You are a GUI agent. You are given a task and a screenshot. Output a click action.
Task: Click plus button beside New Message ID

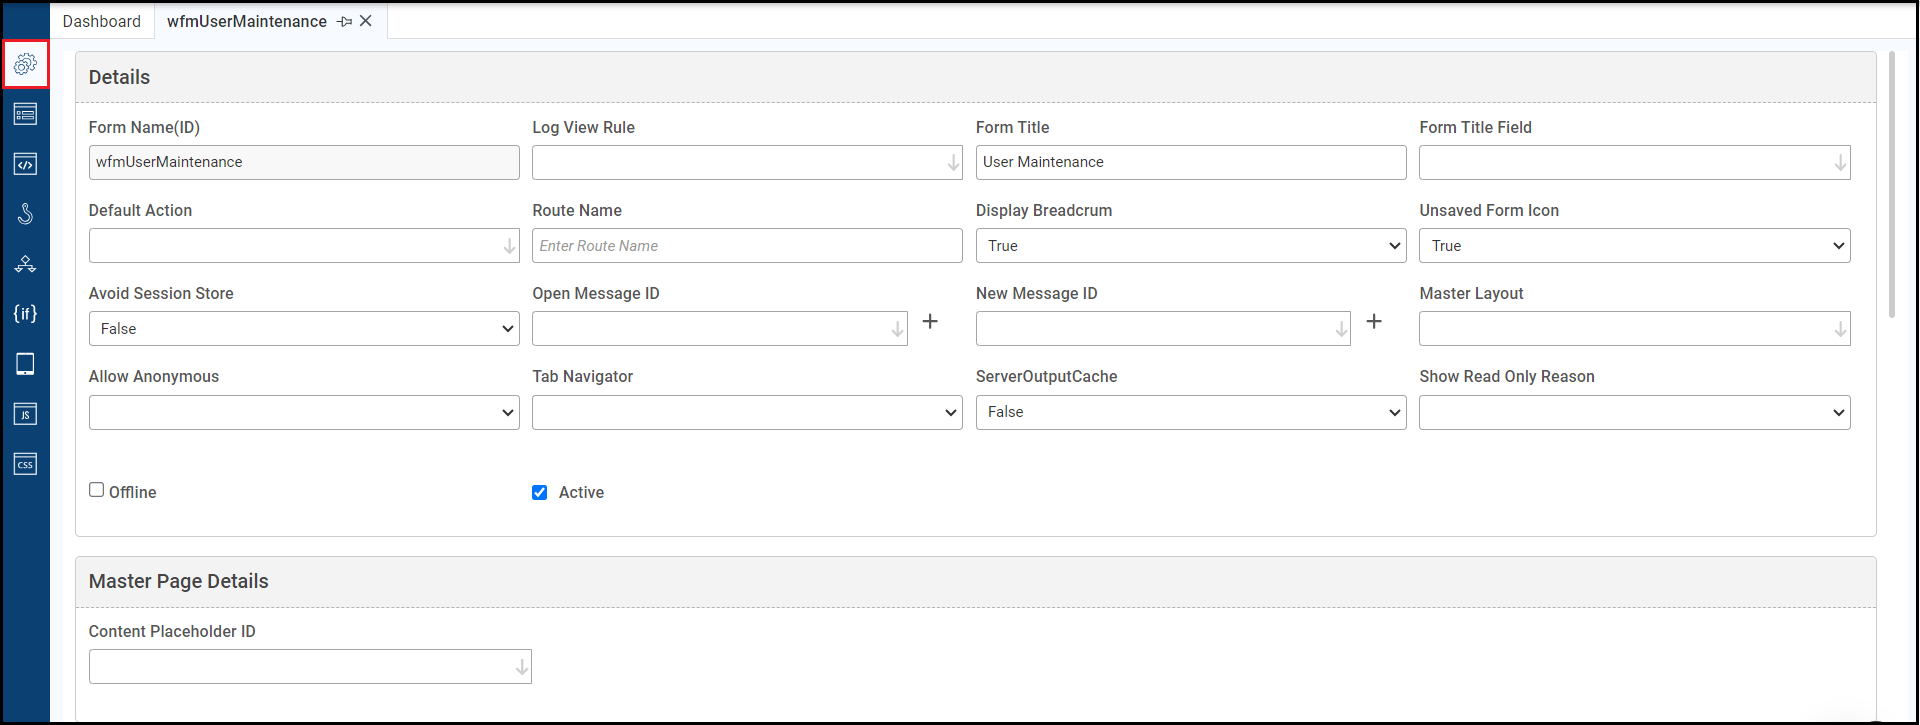coord(1374,321)
